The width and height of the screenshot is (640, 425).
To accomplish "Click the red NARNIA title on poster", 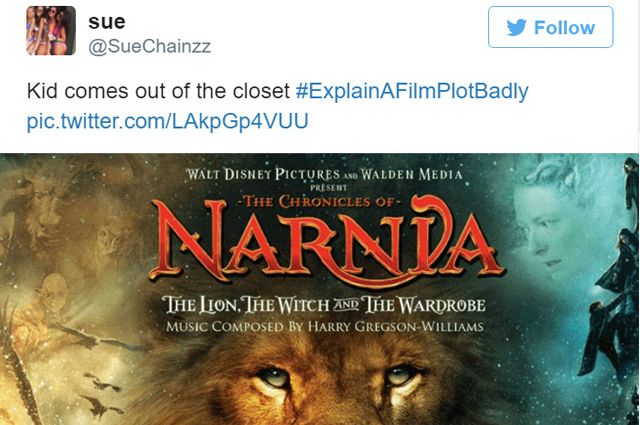I will pos(327,243).
